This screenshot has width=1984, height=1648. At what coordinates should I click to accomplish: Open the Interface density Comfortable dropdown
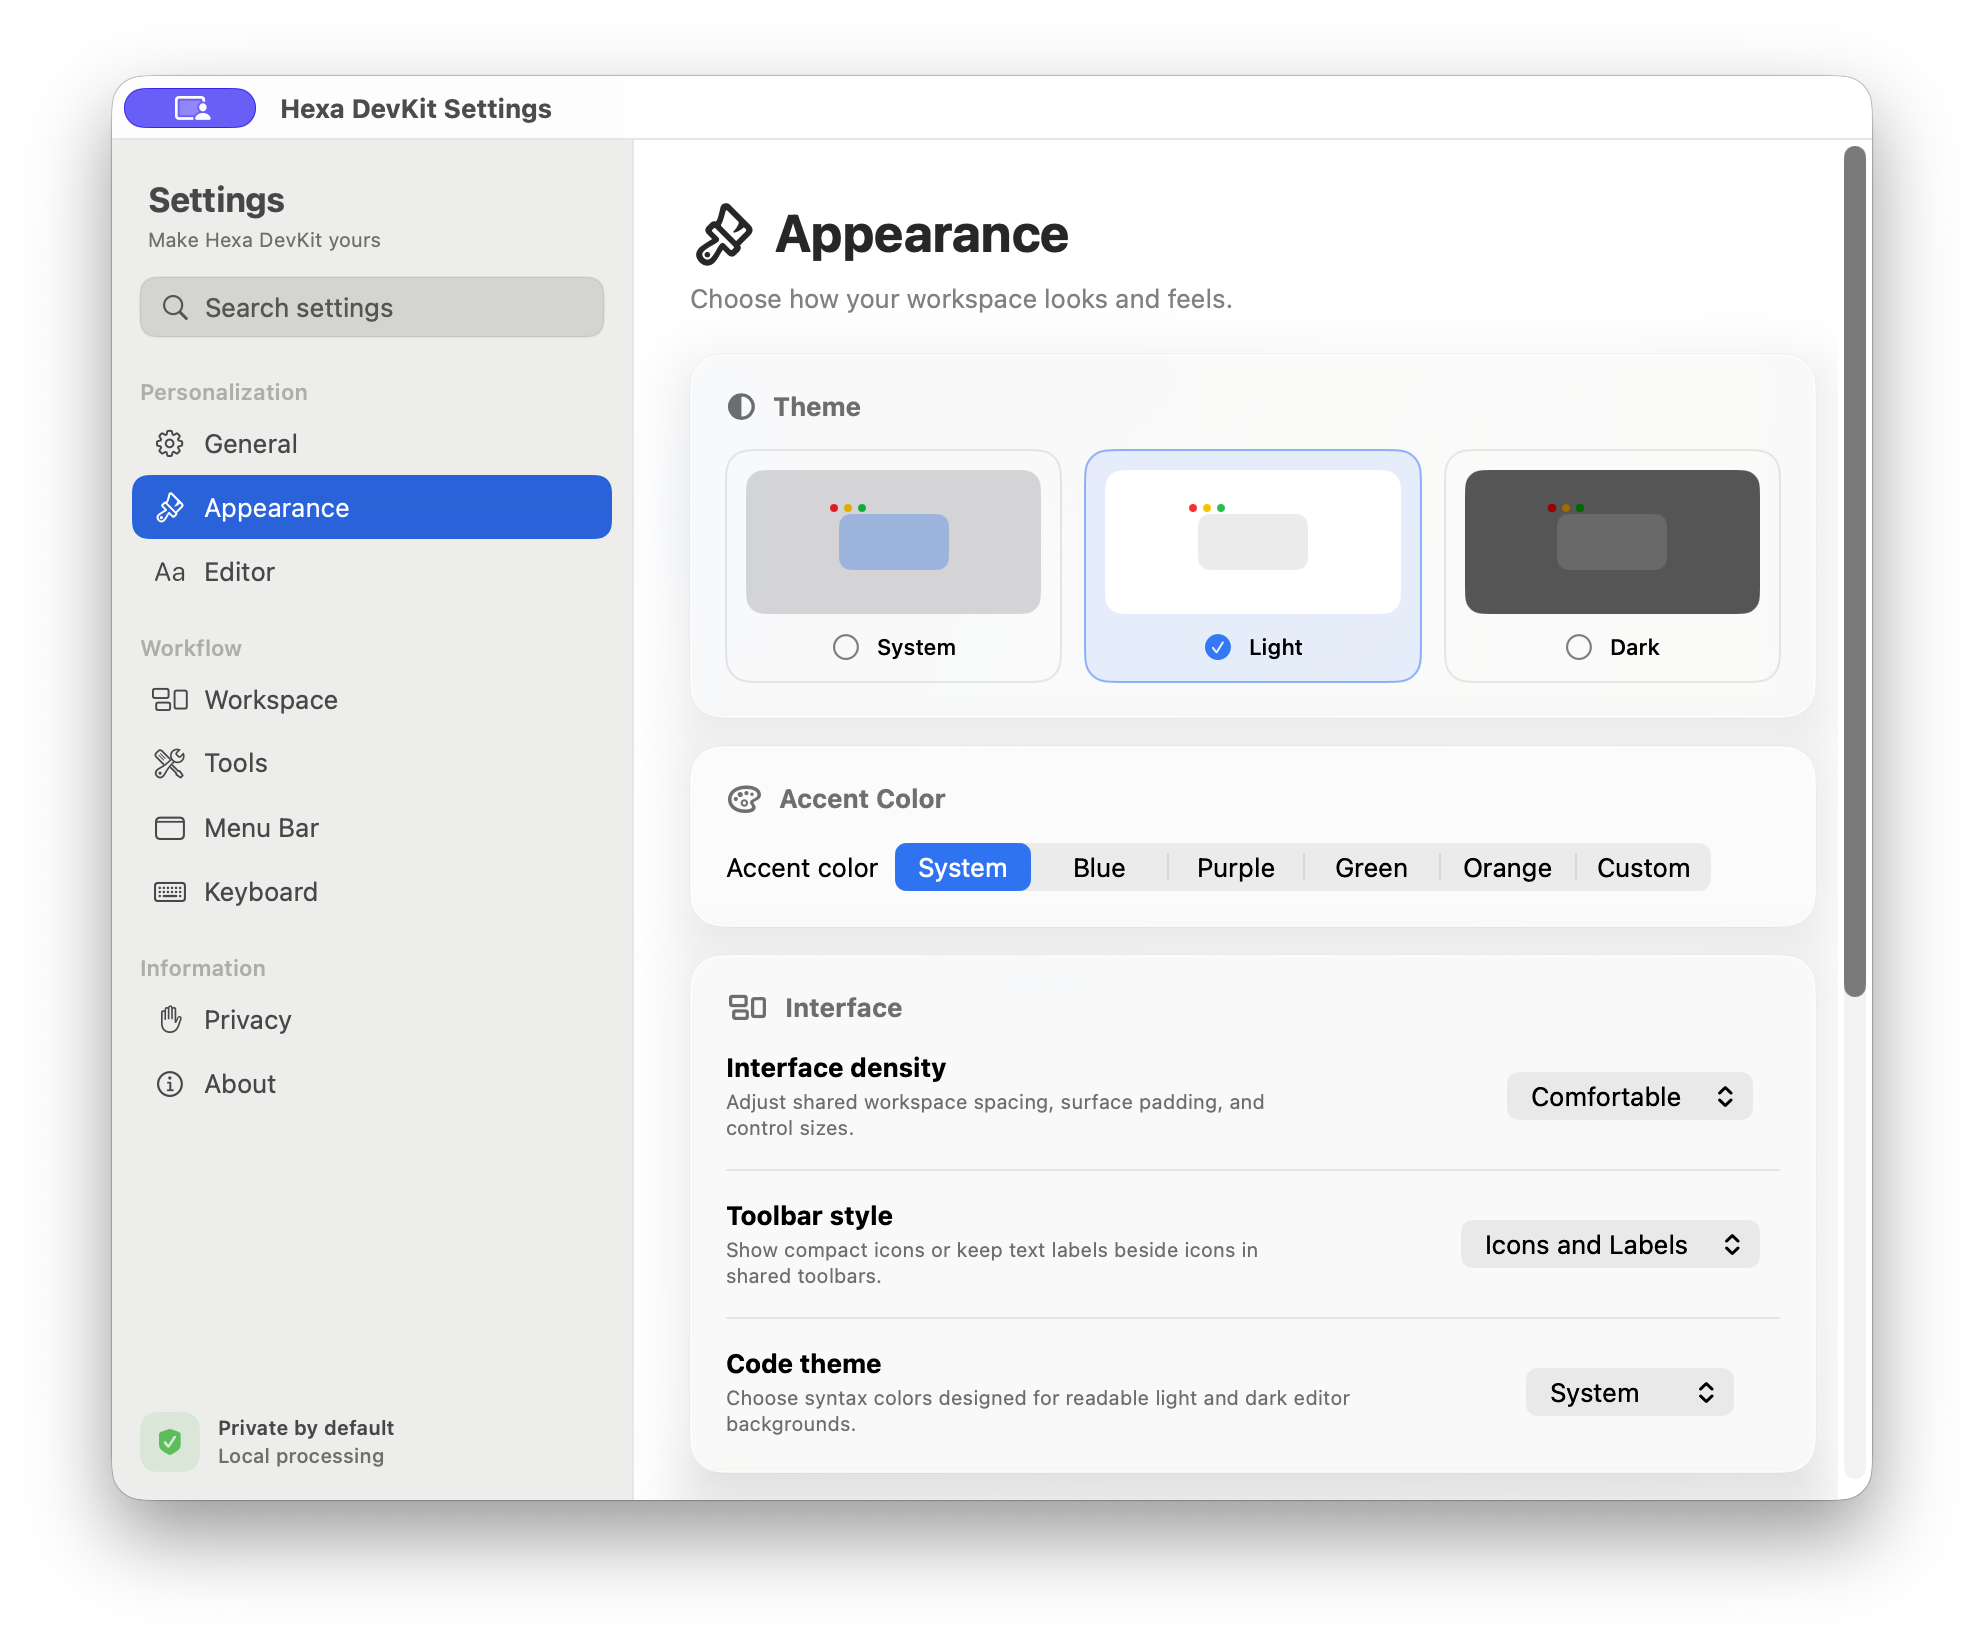[1630, 1097]
